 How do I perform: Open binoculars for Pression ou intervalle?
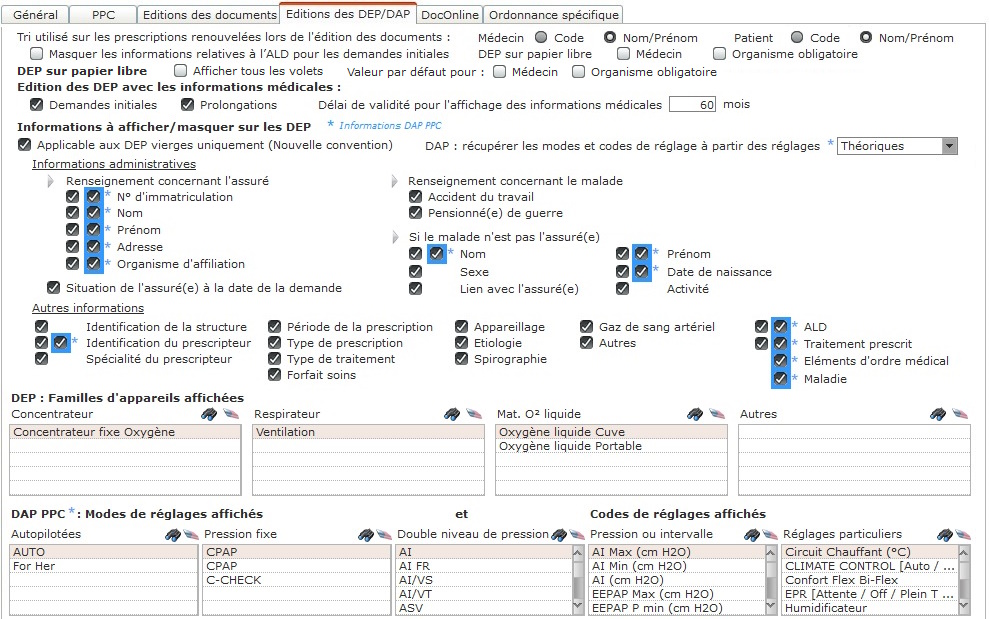(752, 535)
